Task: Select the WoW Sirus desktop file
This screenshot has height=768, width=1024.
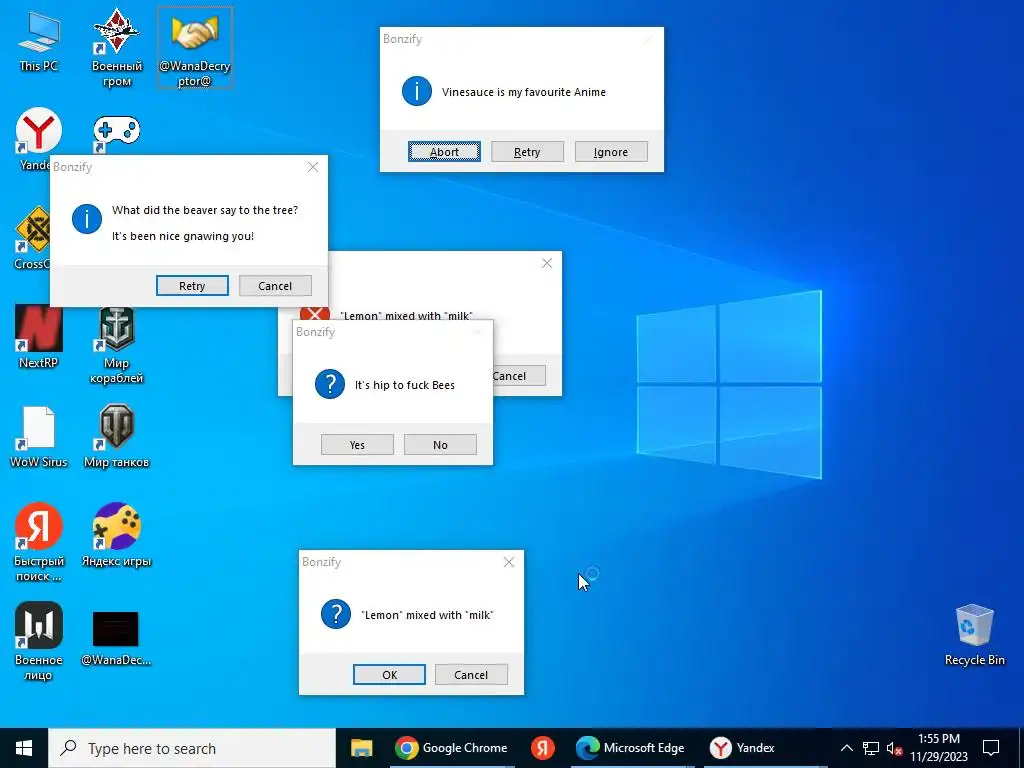Action: [39, 436]
